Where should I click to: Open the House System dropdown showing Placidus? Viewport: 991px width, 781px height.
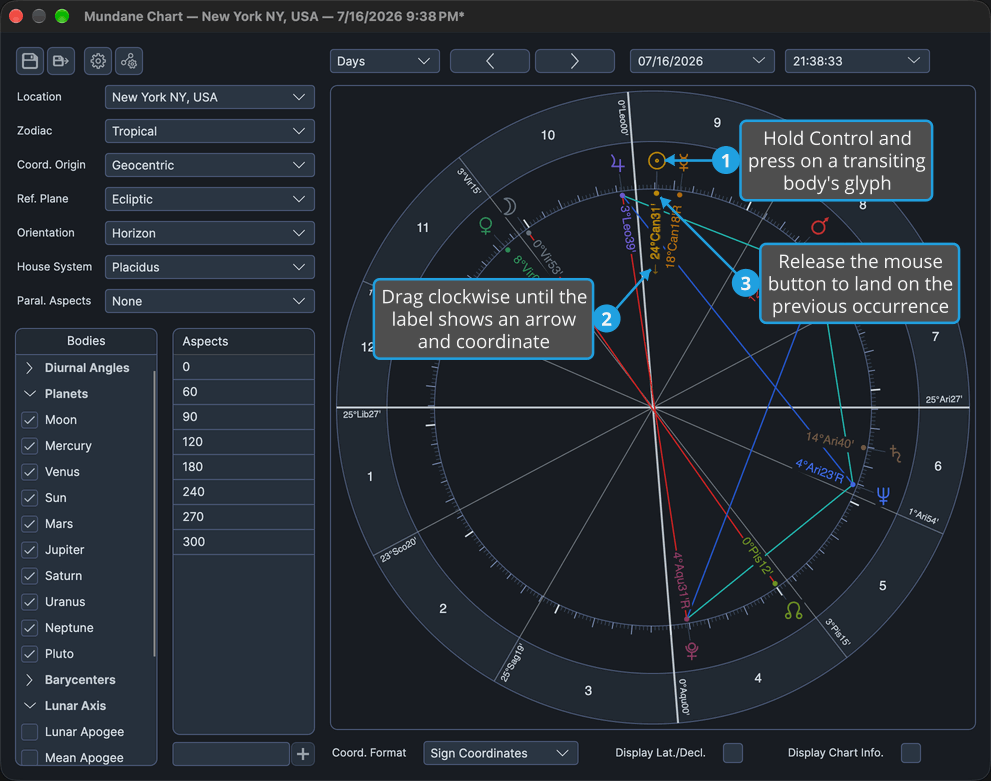click(210, 267)
